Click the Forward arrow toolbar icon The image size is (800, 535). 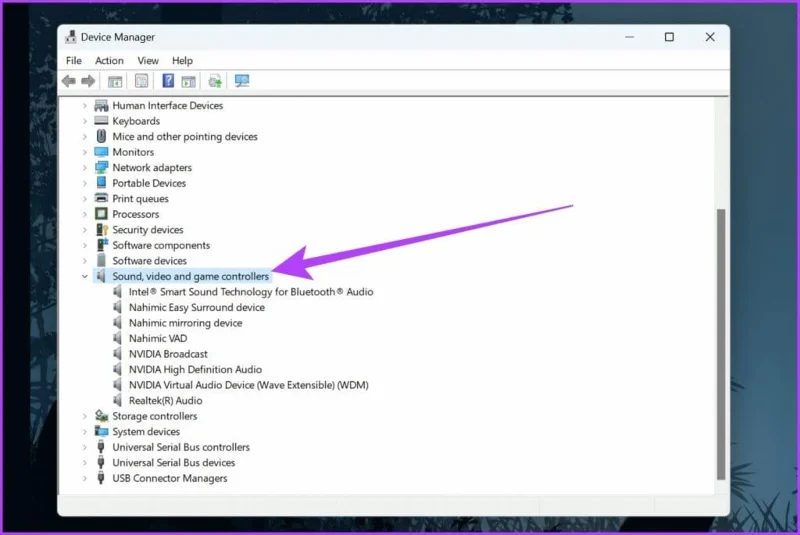[x=88, y=81]
